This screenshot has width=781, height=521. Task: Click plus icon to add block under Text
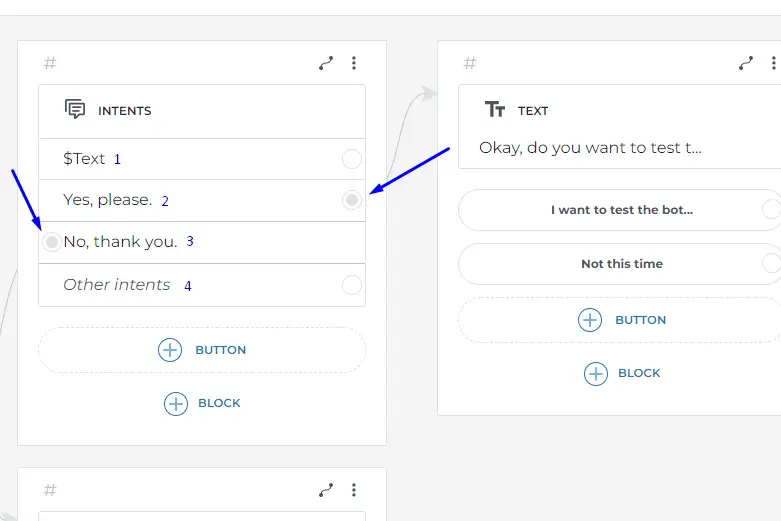pos(596,373)
